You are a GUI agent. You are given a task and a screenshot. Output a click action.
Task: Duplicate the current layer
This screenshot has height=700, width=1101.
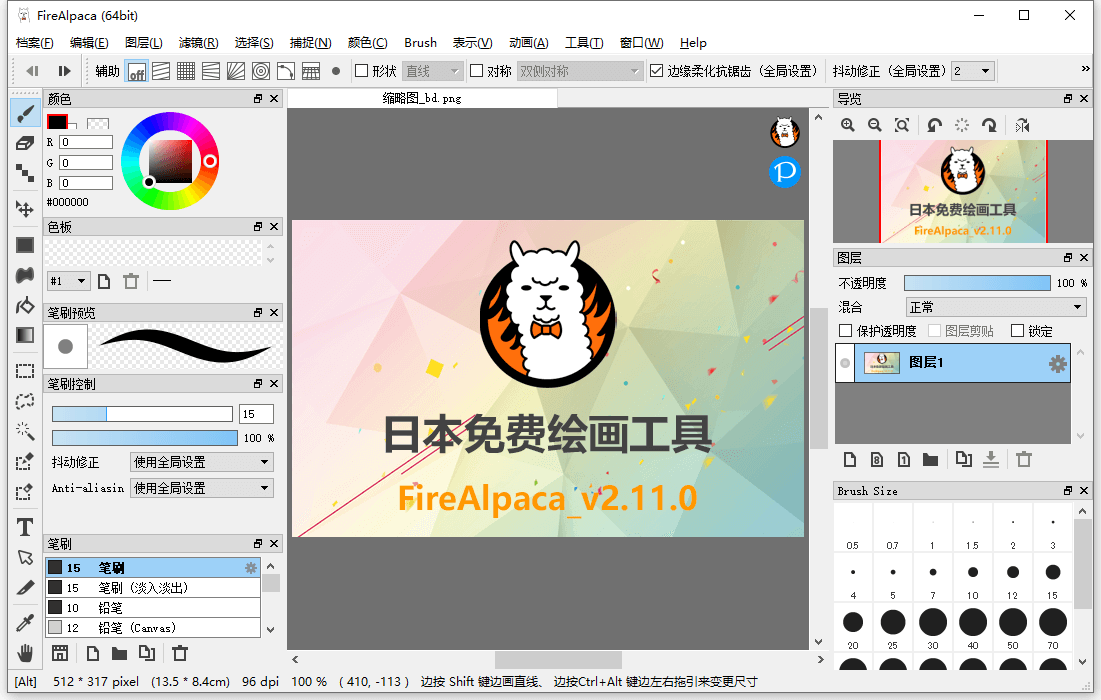tap(963, 460)
